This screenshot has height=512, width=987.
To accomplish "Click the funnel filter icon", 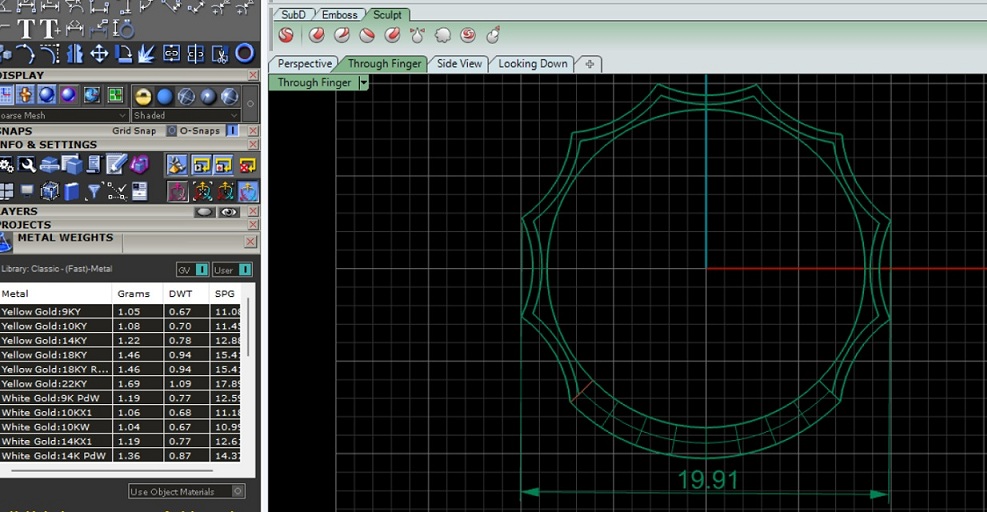I will (x=94, y=191).
